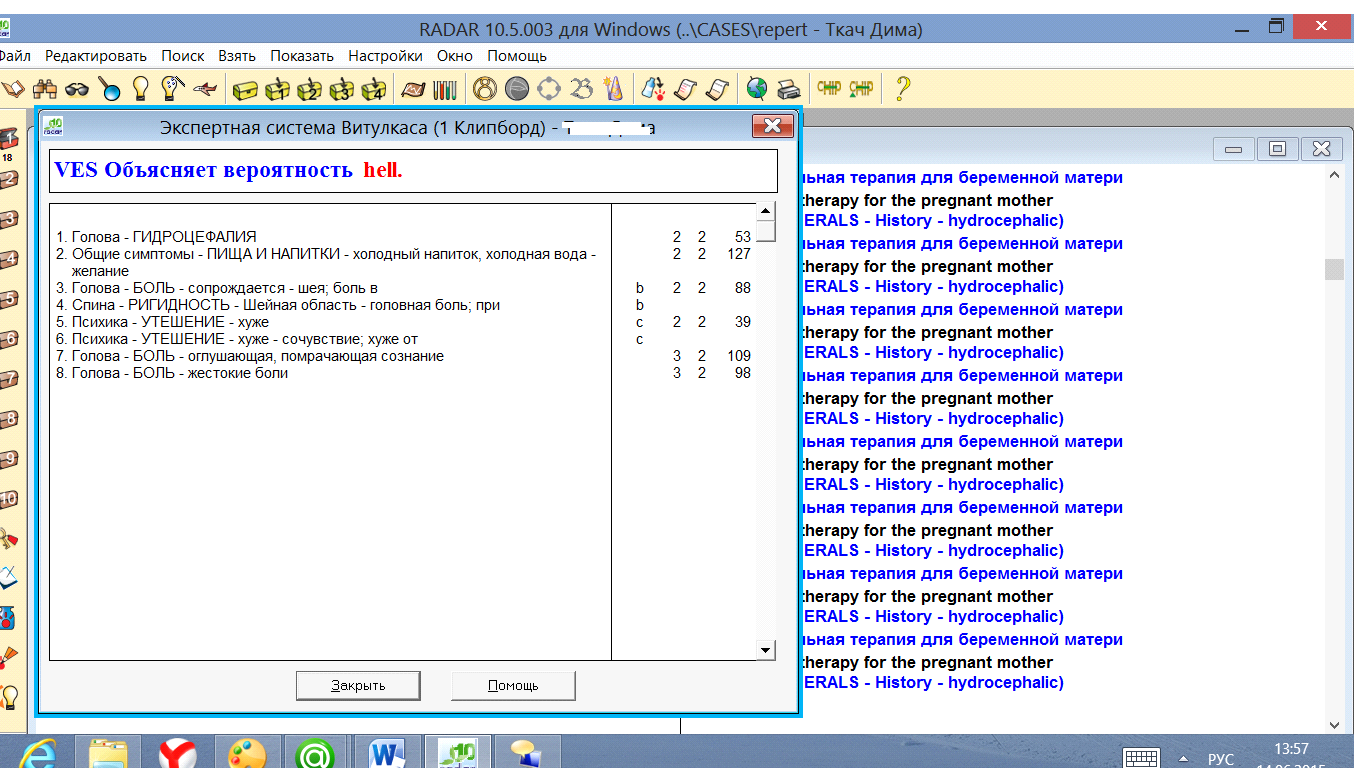Click the airplane toolbar icon
1366x768 pixels.
pyautogui.click(x=204, y=89)
